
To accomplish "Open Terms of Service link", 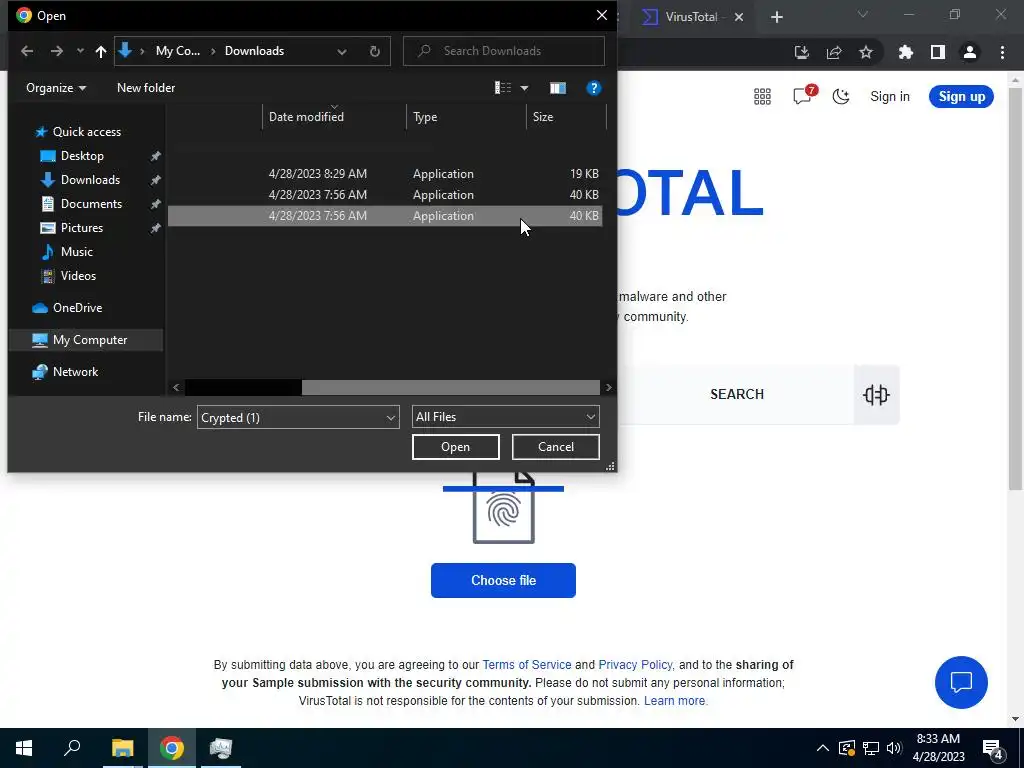I will [527, 665].
